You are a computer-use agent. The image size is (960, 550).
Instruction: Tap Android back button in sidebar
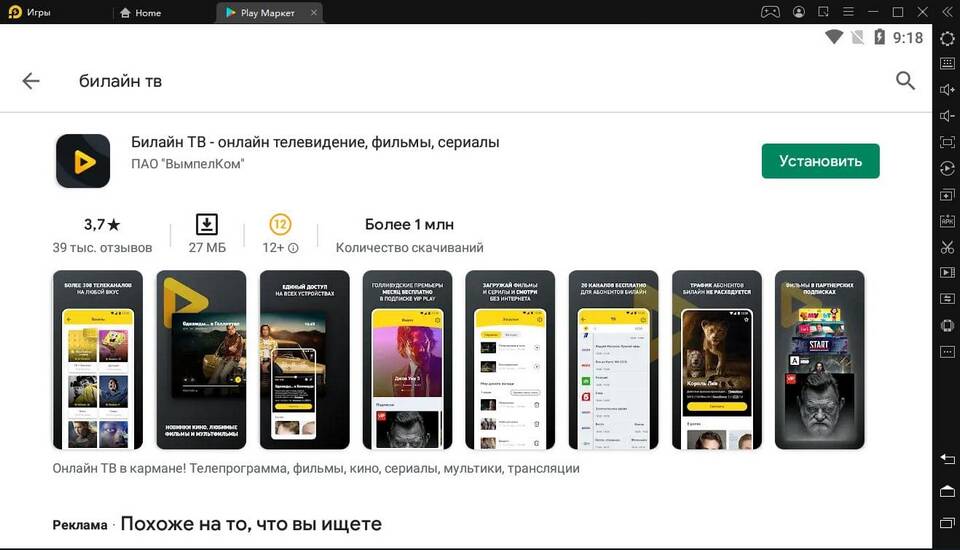coord(947,459)
